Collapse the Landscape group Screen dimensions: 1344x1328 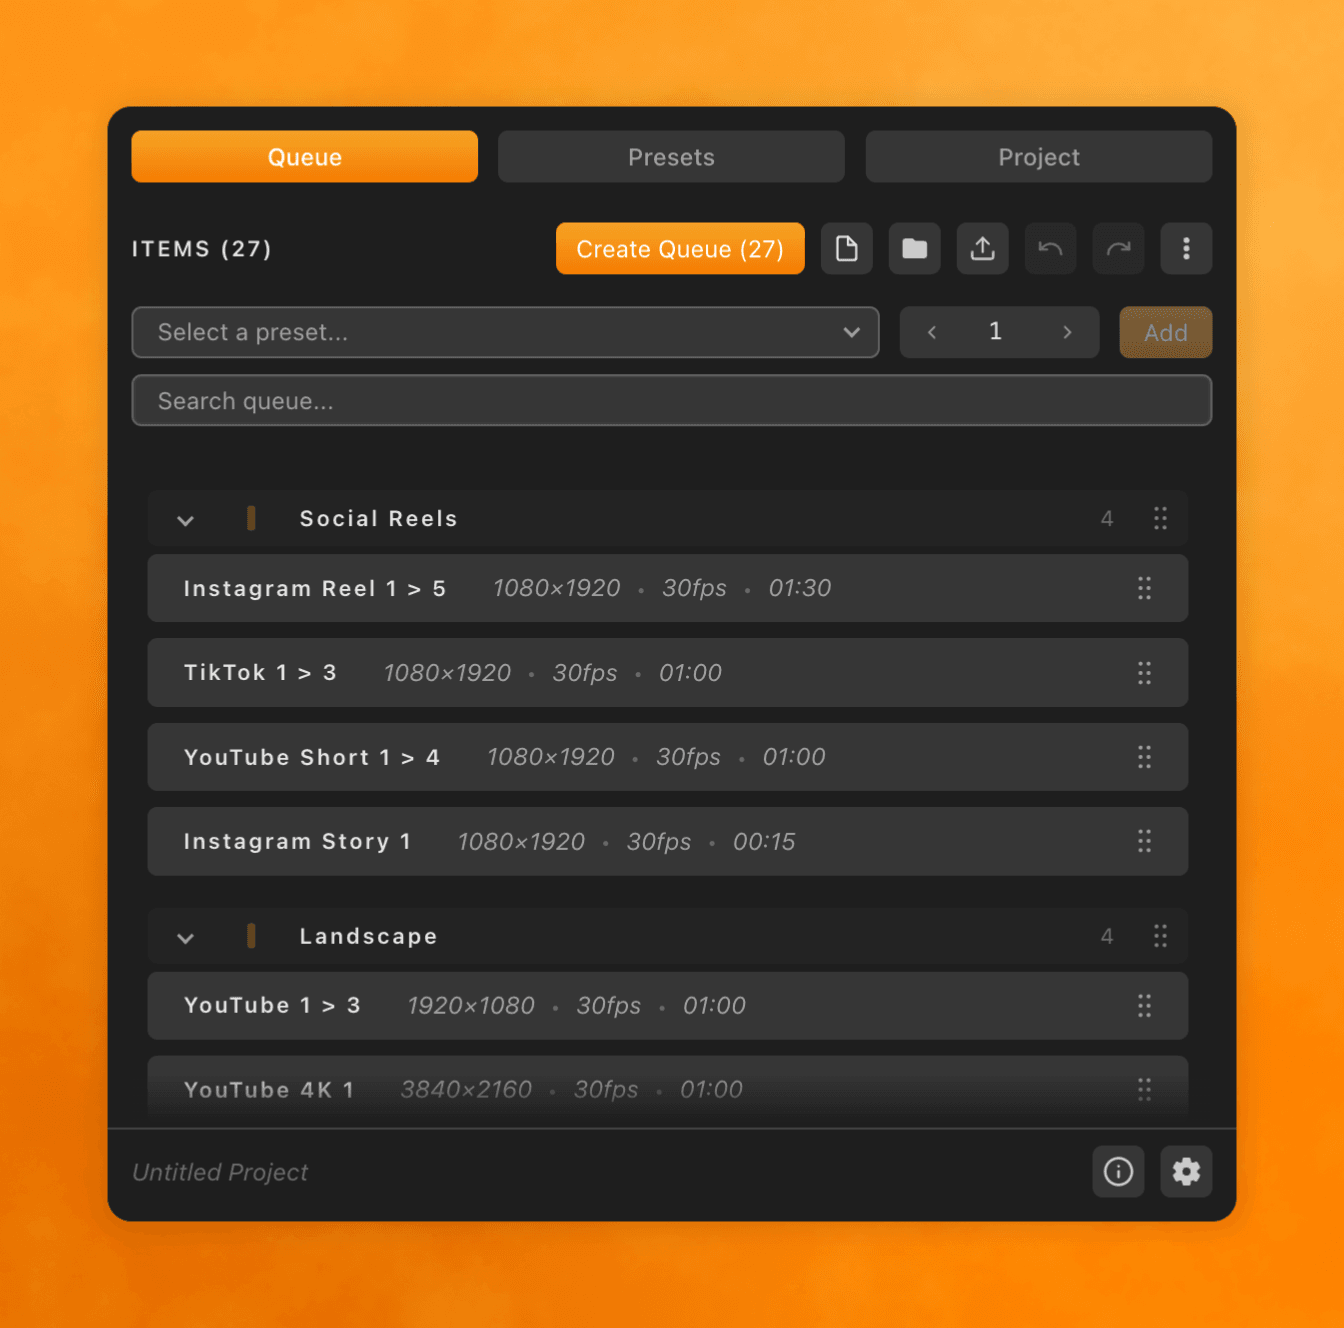[185, 938]
